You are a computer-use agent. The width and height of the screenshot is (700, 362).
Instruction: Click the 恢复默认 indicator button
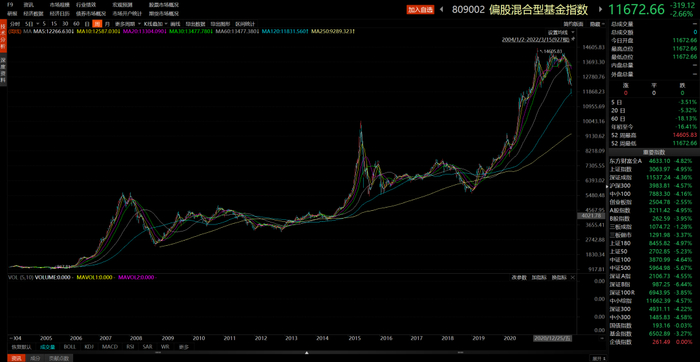[21, 346]
